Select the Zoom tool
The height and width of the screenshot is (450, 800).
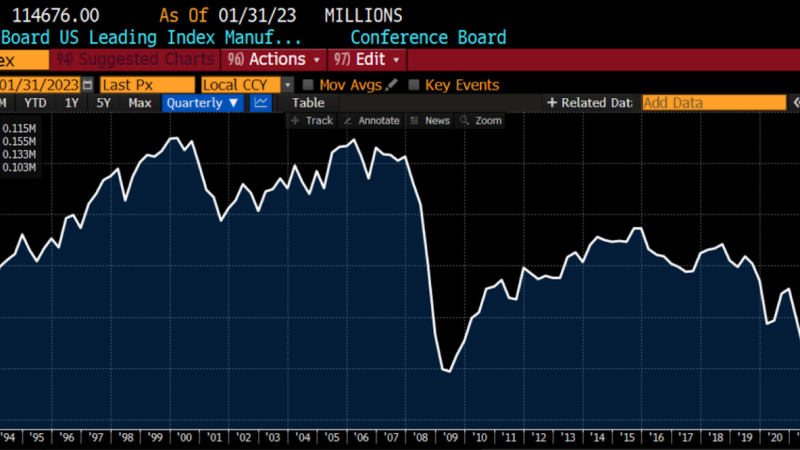click(481, 121)
